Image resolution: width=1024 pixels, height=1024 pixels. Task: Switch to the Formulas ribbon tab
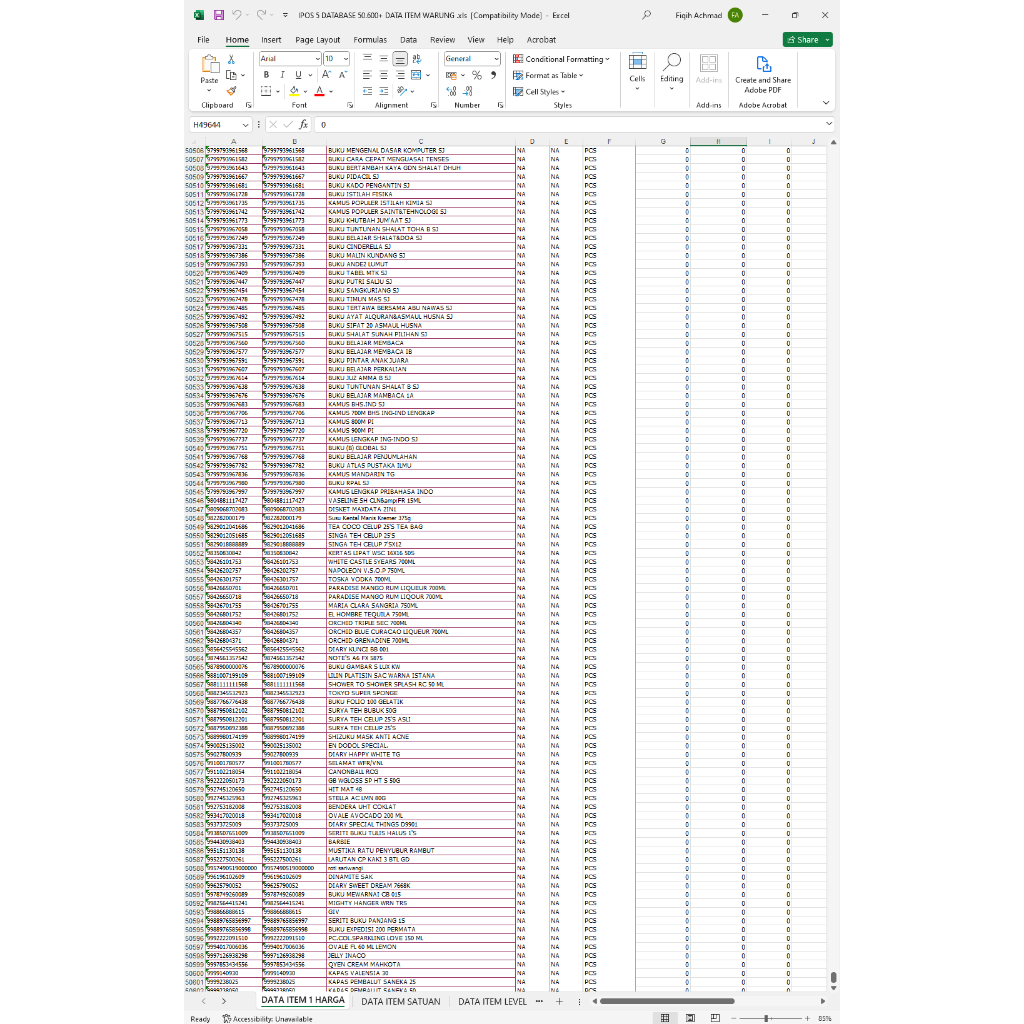click(370, 40)
